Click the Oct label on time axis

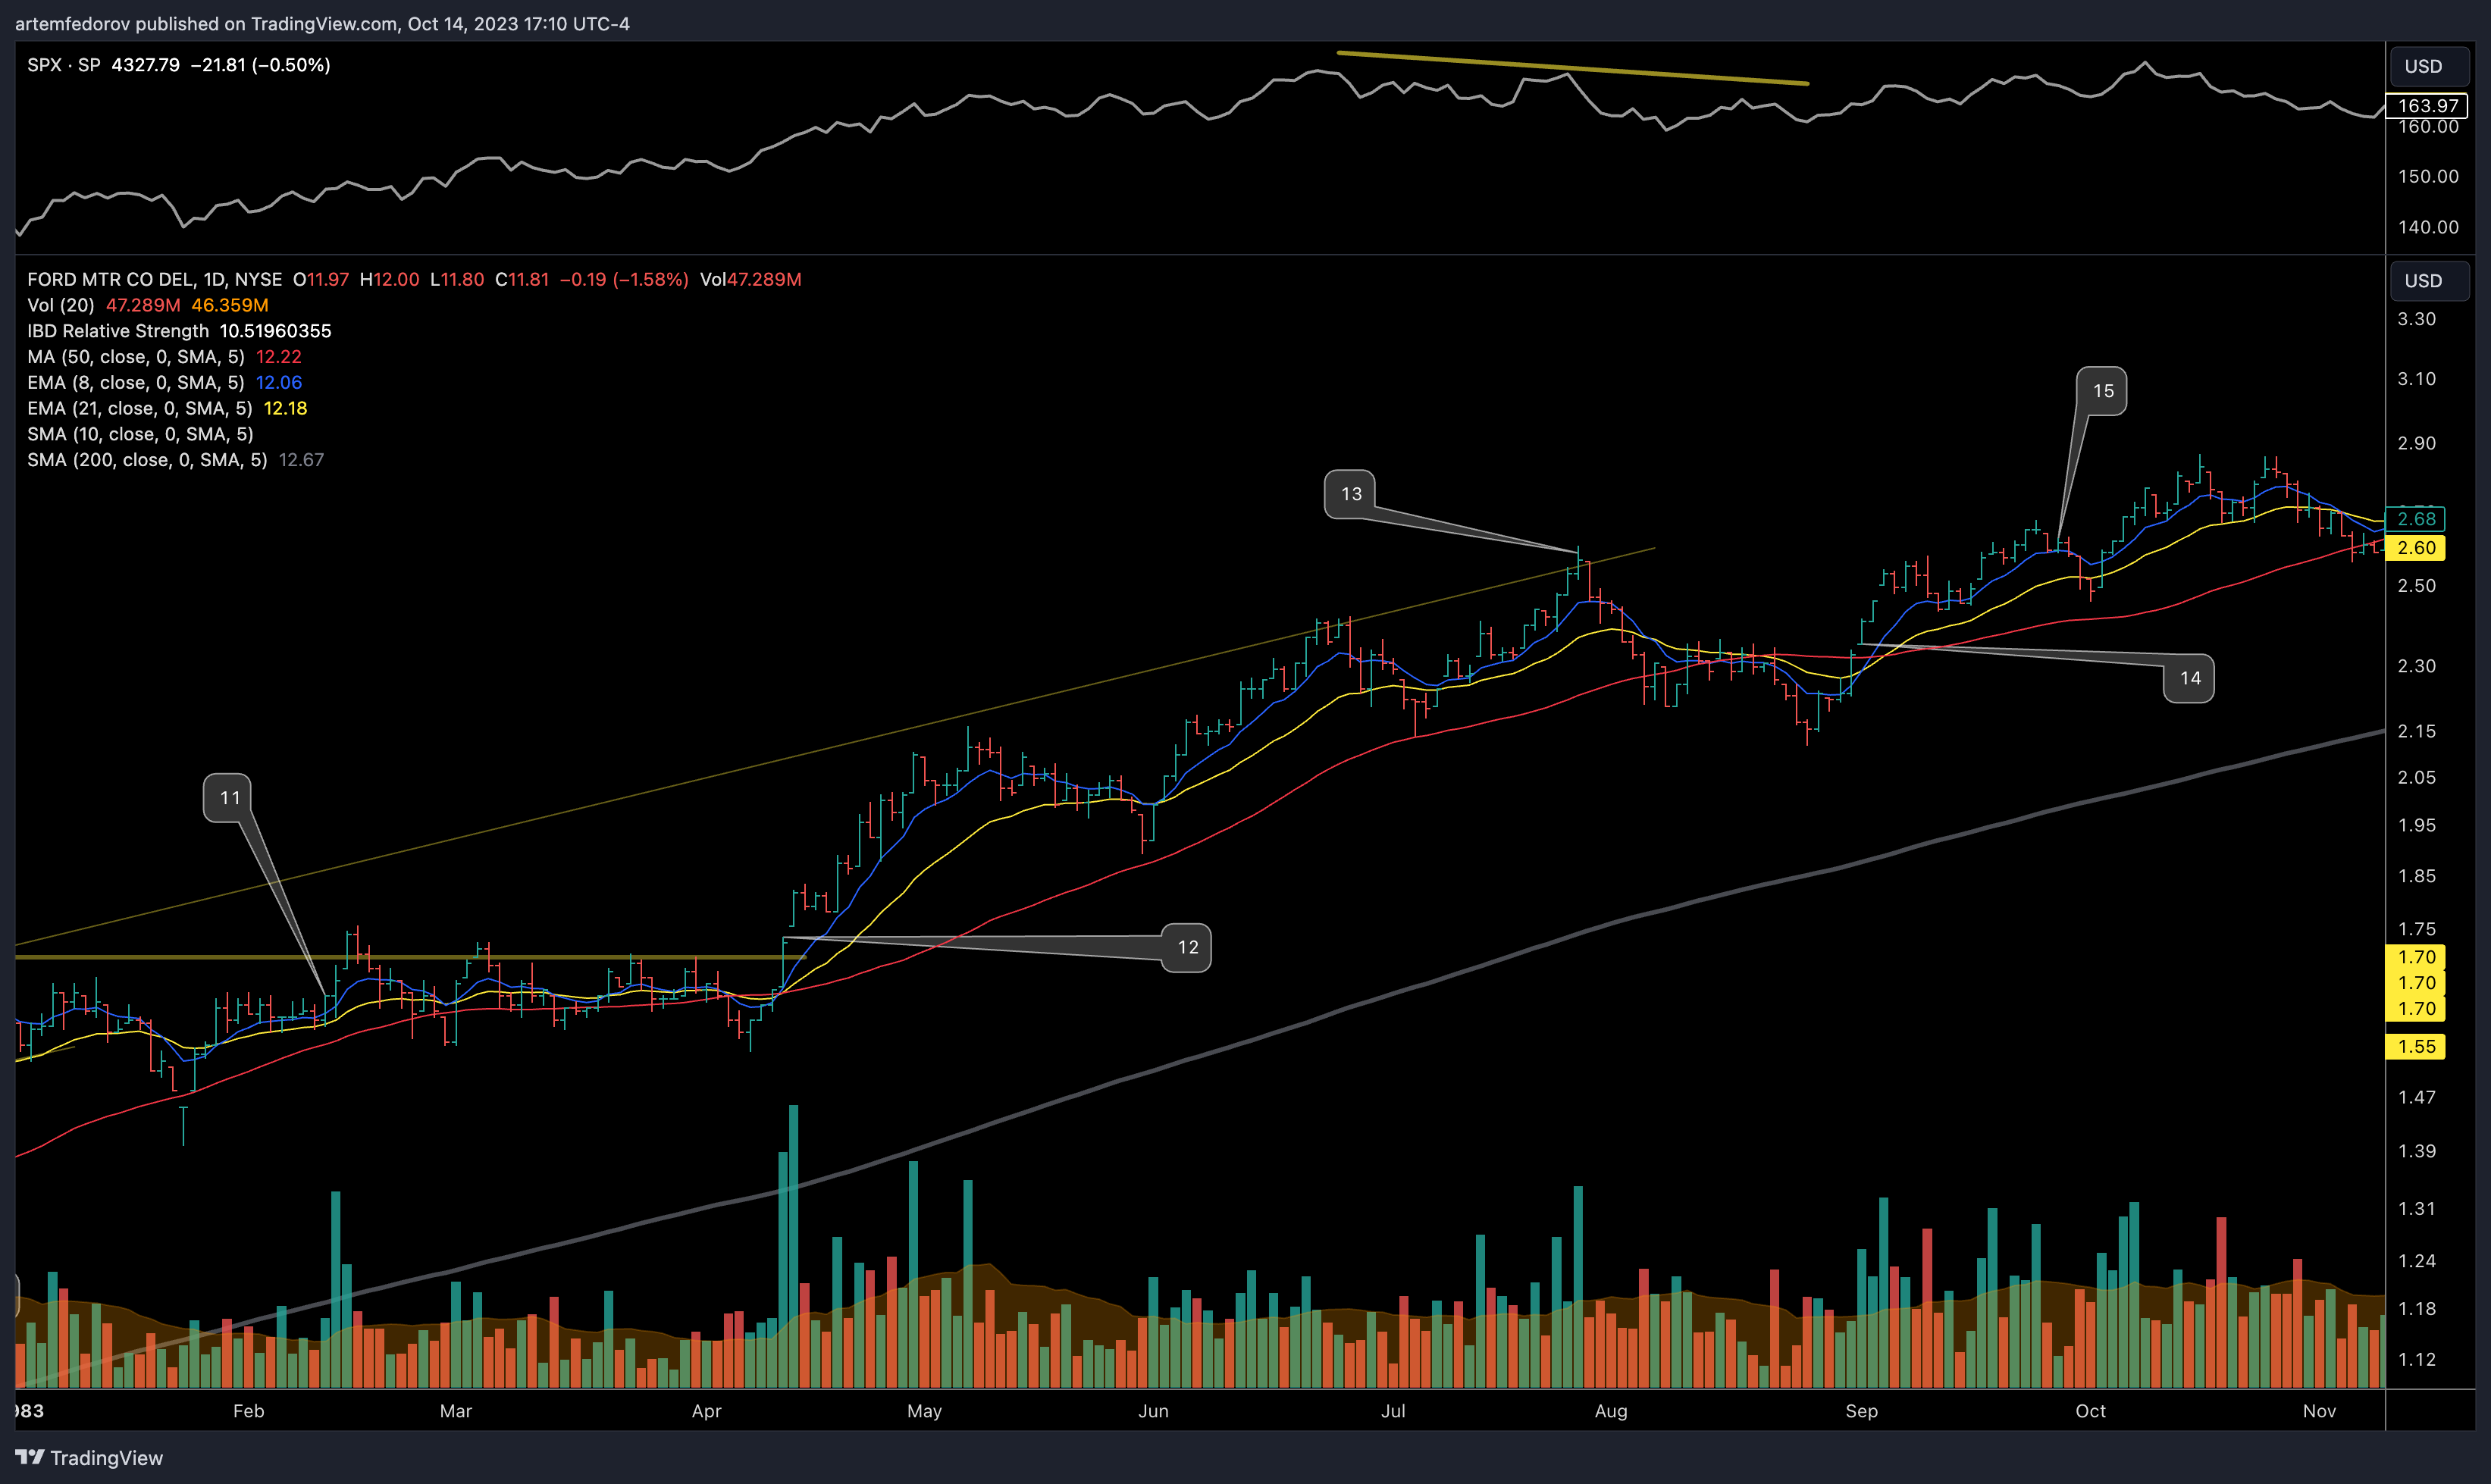pos(2090,1411)
